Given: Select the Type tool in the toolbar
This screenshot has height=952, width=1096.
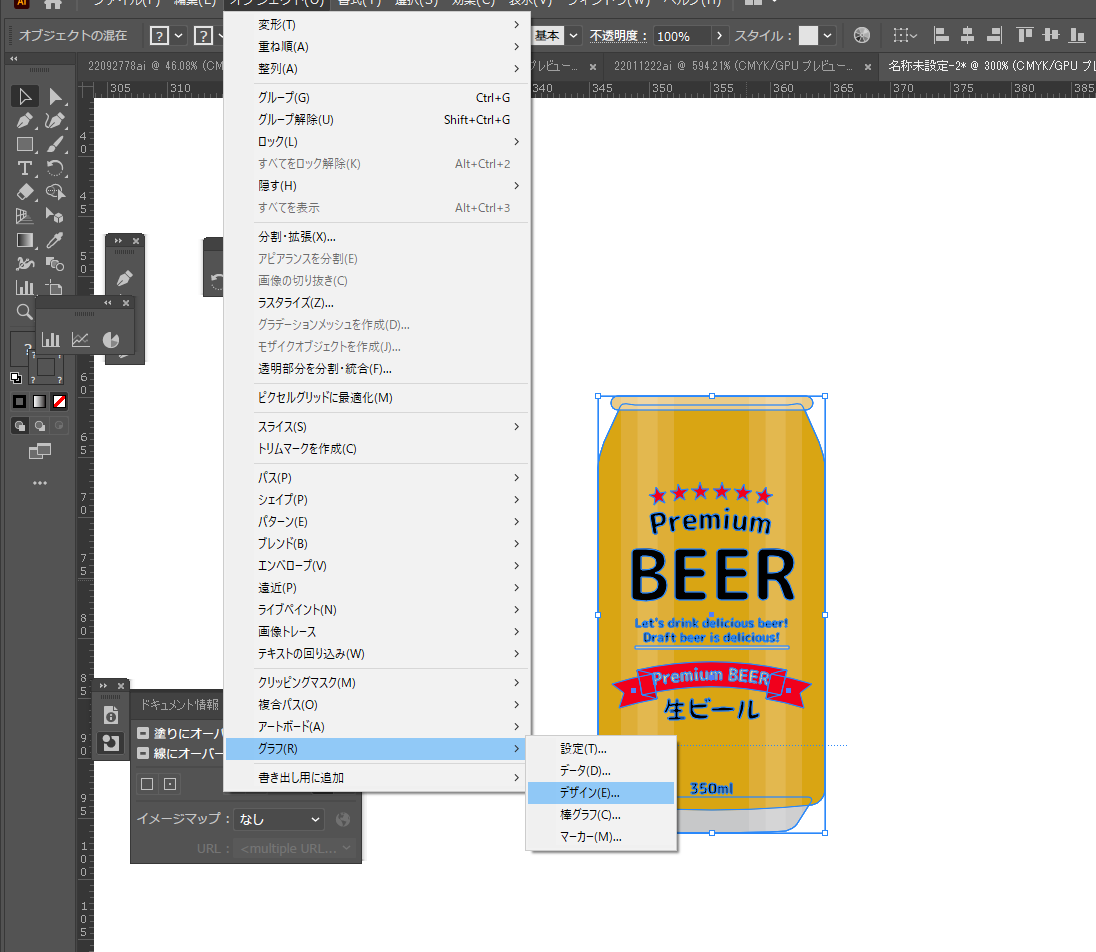Looking at the screenshot, I should click(26, 168).
